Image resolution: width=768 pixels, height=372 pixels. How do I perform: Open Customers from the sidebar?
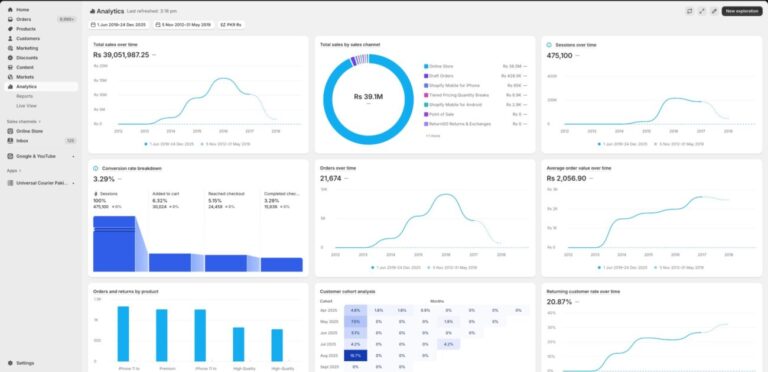(41, 38)
